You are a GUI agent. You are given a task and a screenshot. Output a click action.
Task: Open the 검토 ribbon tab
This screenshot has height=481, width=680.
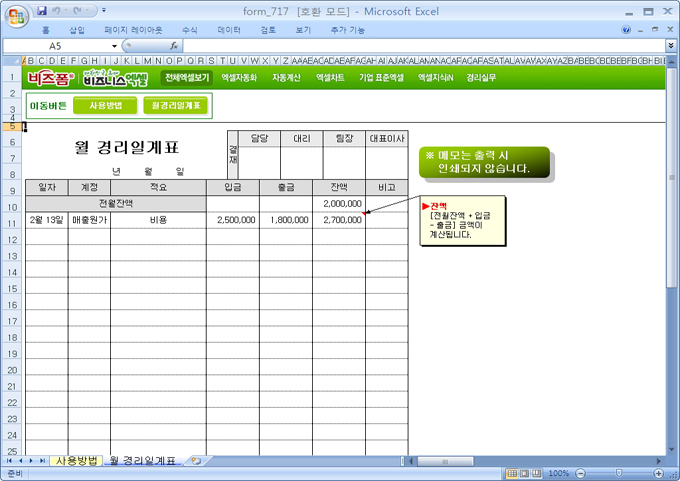(x=268, y=30)
